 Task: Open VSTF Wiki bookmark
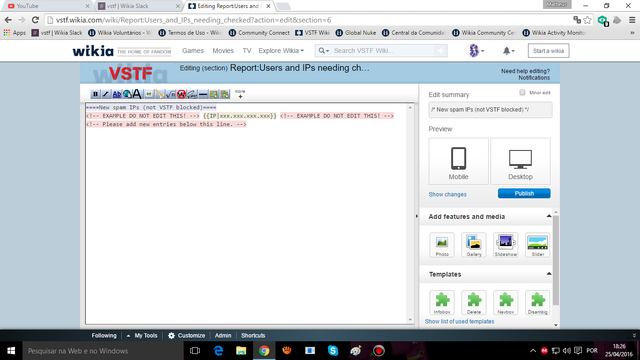pyautogui.click(x=312, y=33)
